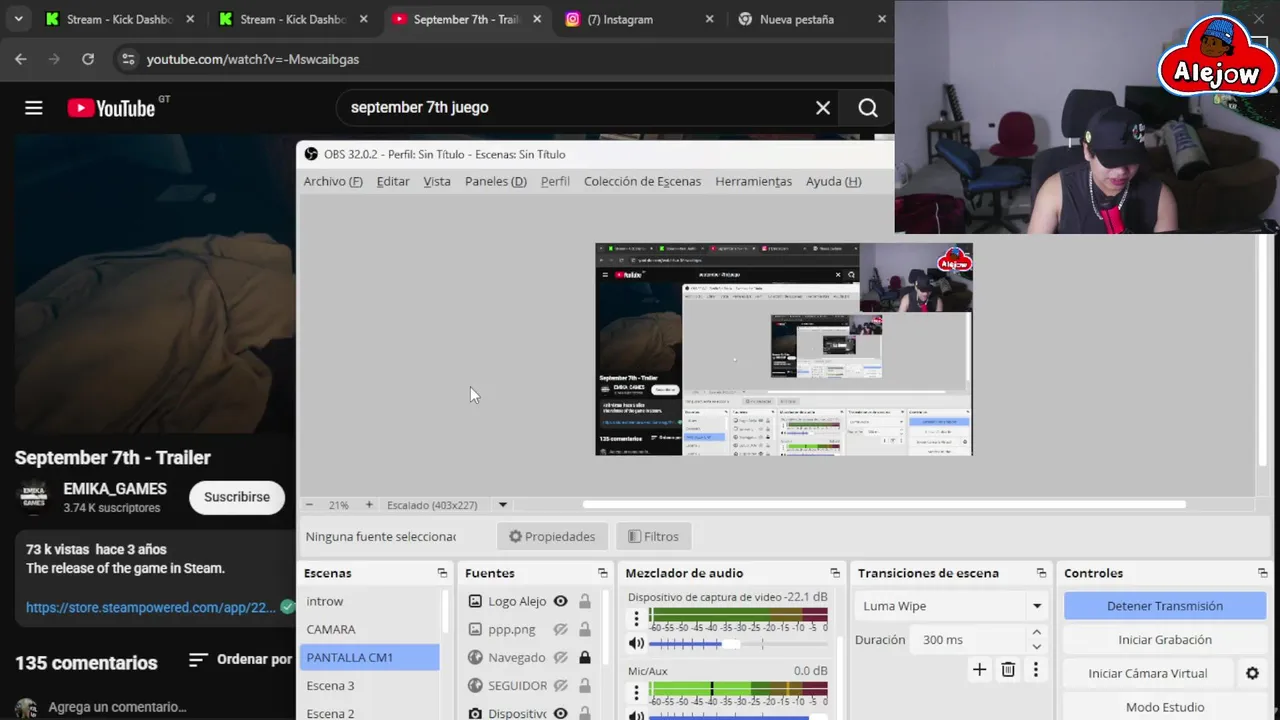Image resolution: width=1280 pixels, height=720 pixels.
Task: Open OBS Vista menu
Action: 437,181
